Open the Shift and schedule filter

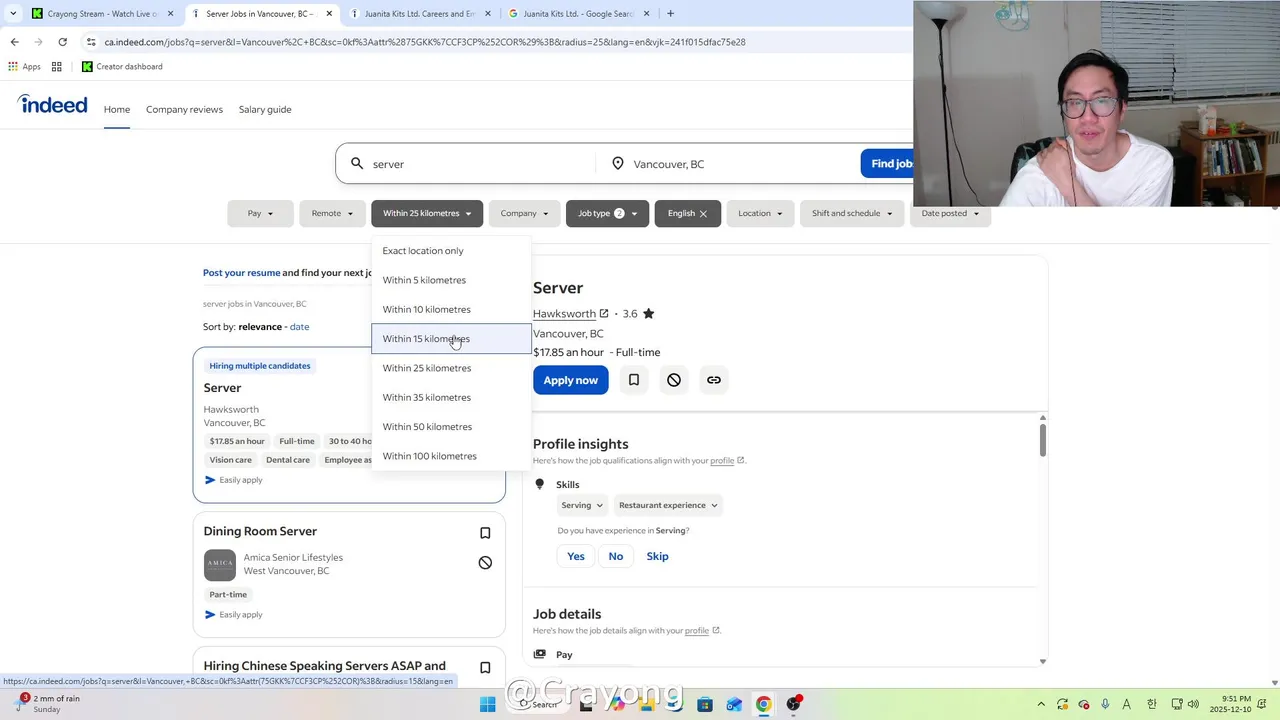point(852,213)
